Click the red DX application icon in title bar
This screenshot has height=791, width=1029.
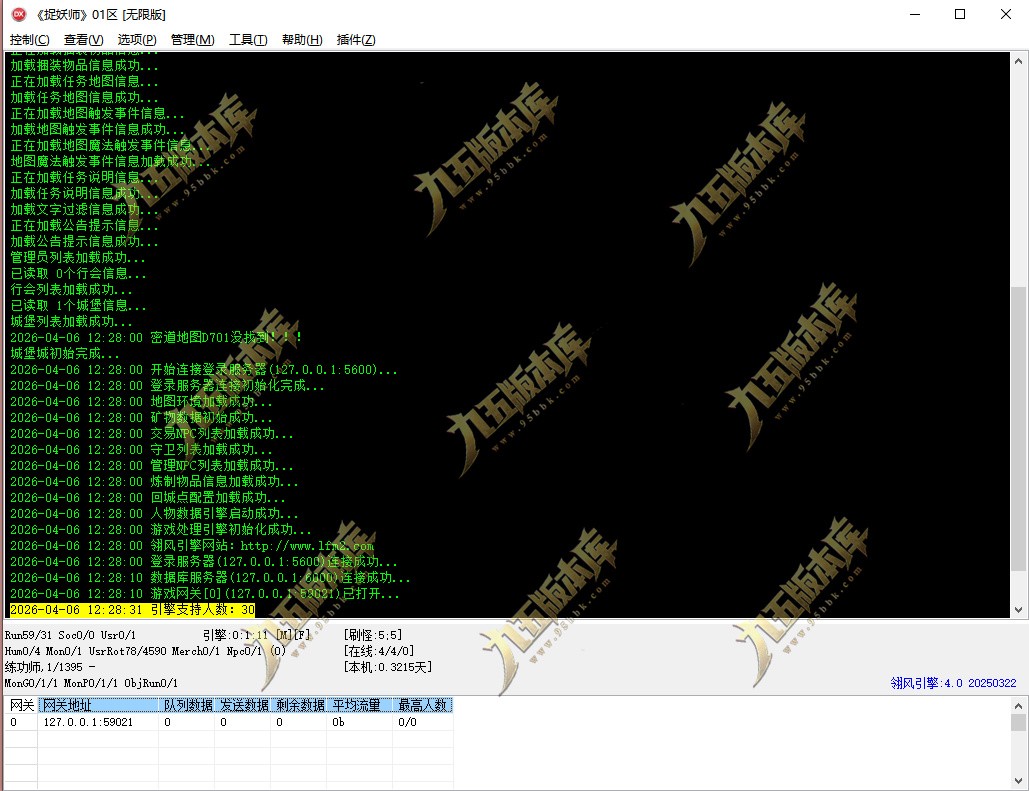point(18,14)
